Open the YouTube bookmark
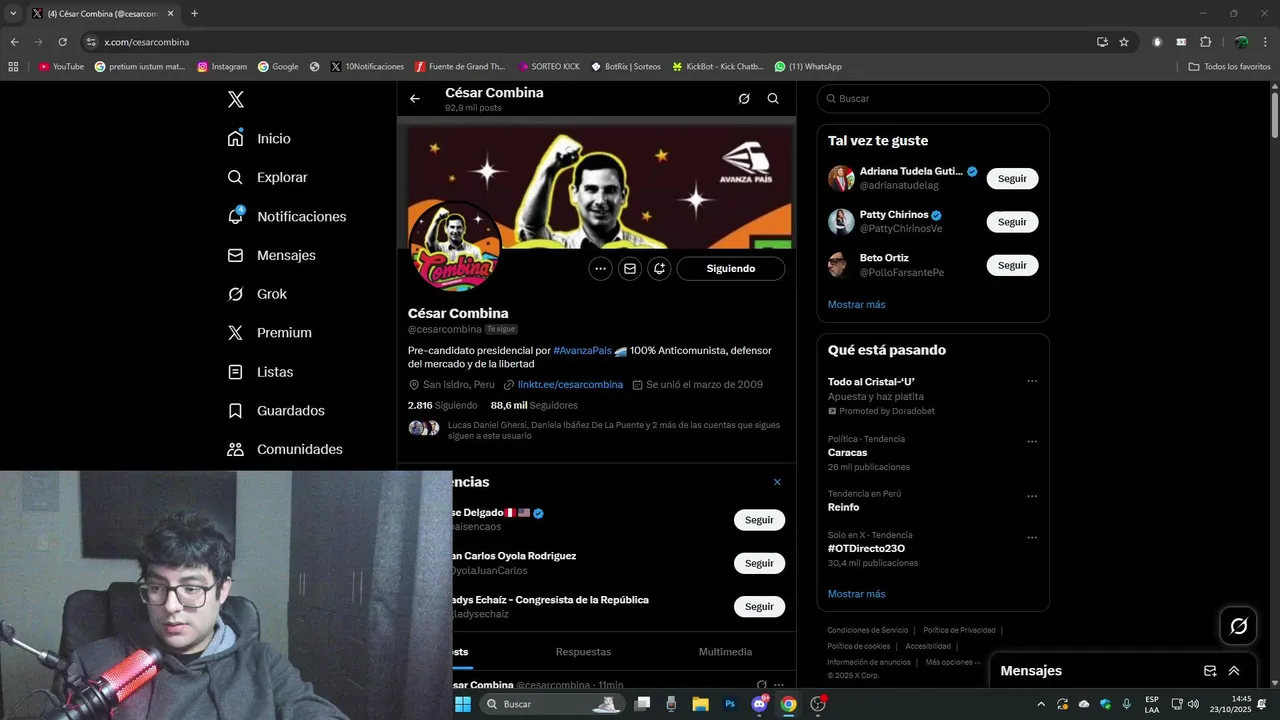This screenshot has width=1280, height=720. click(61, 67)
